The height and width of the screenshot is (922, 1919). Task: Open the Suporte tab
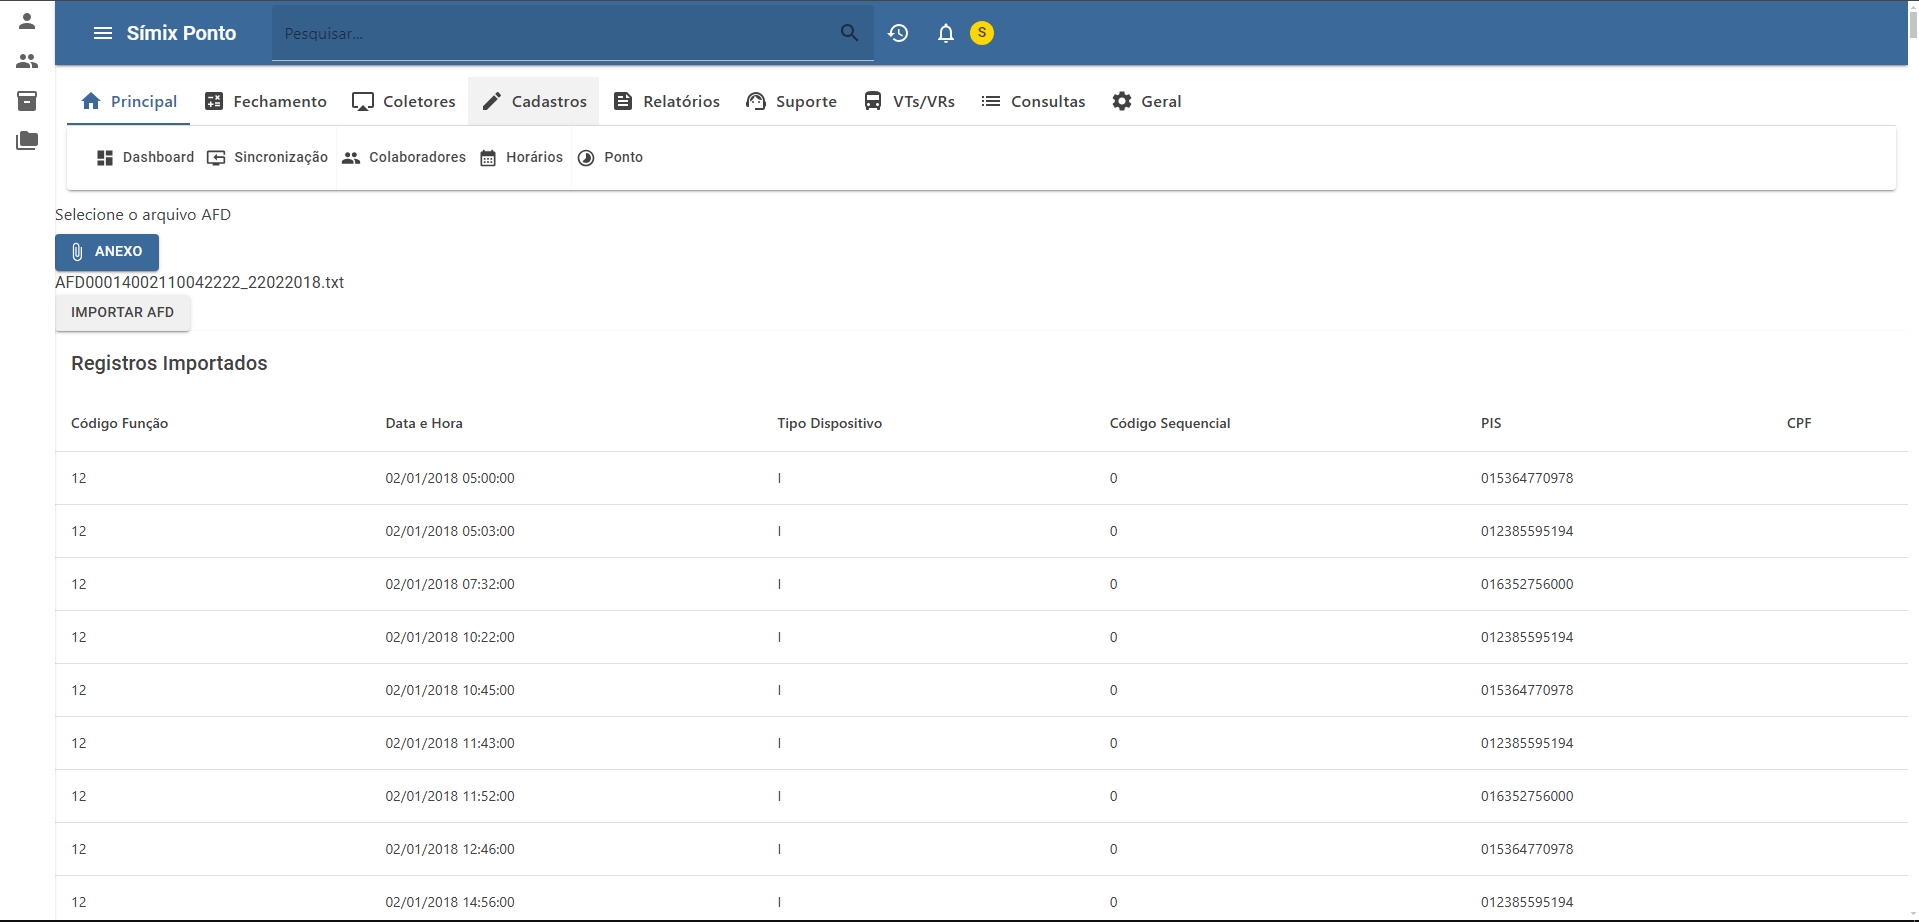(792, 101)
